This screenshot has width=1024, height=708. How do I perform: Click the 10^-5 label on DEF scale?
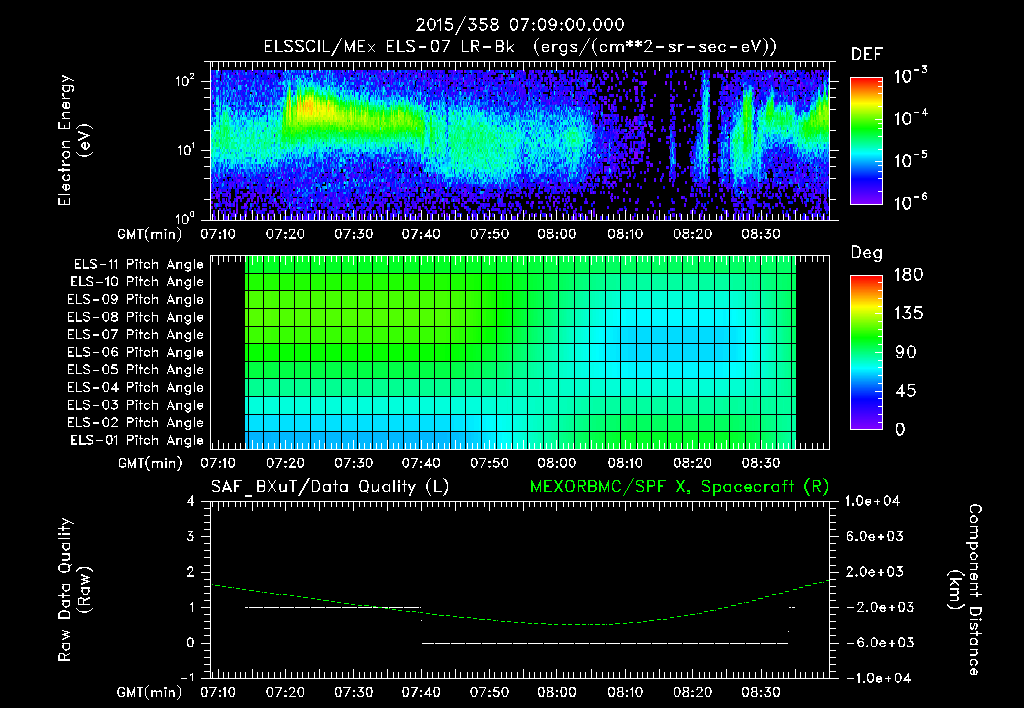tap(910, 159)
